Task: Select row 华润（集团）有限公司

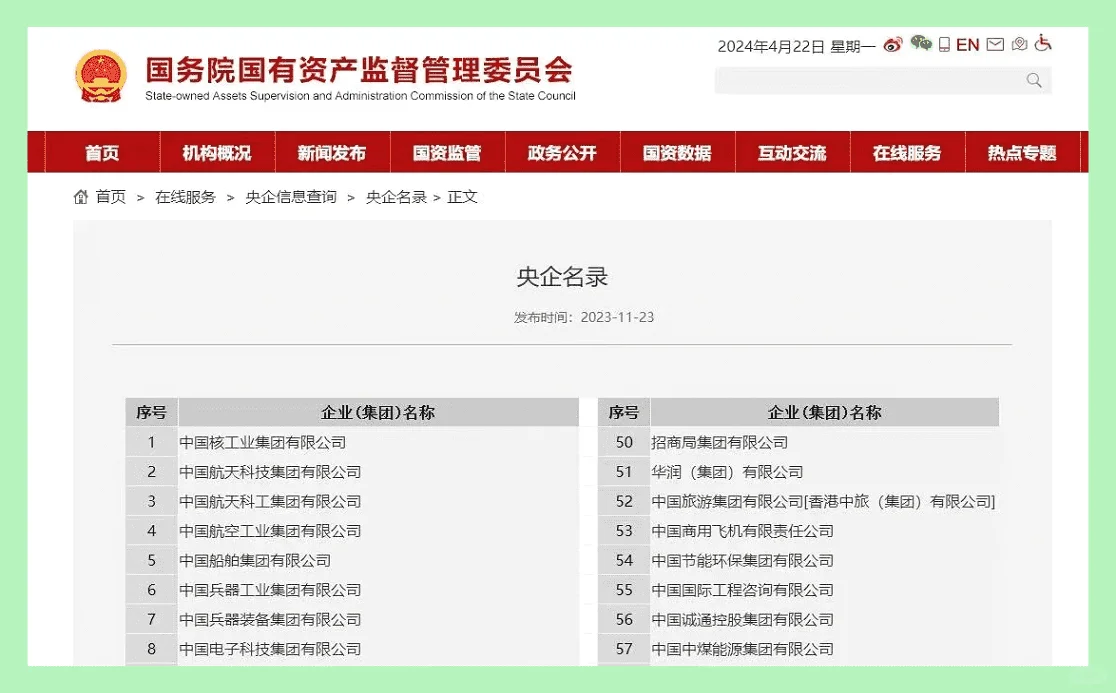Action: coord(799,472)
